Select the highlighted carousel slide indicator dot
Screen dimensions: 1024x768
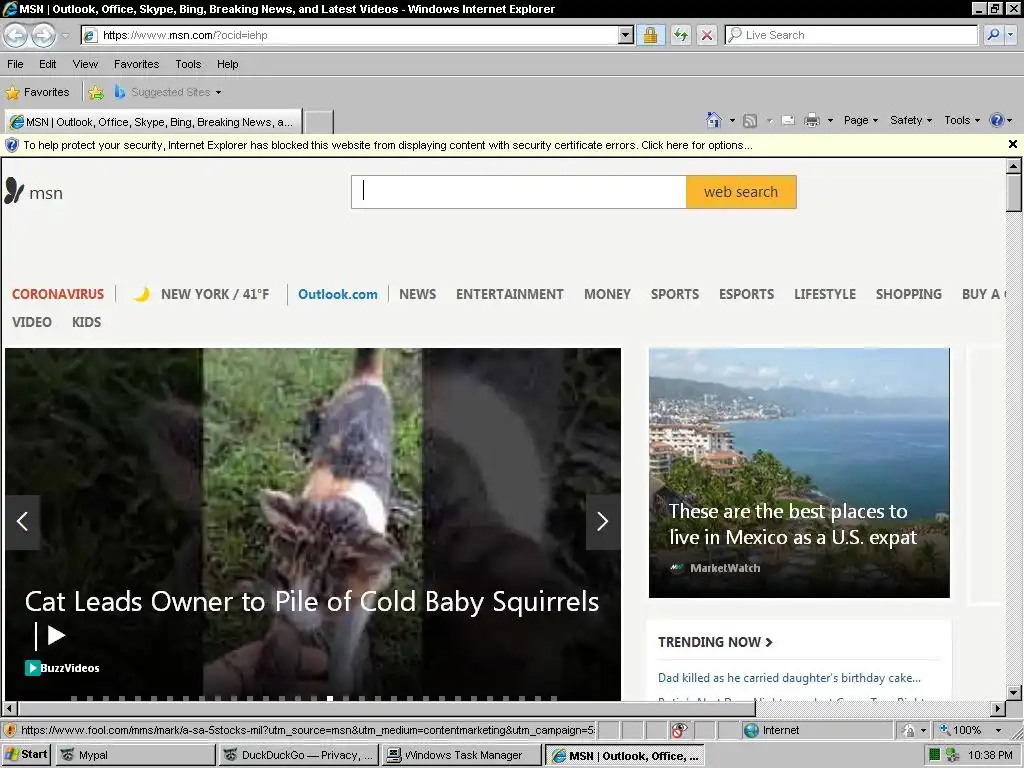coord(330,699)
